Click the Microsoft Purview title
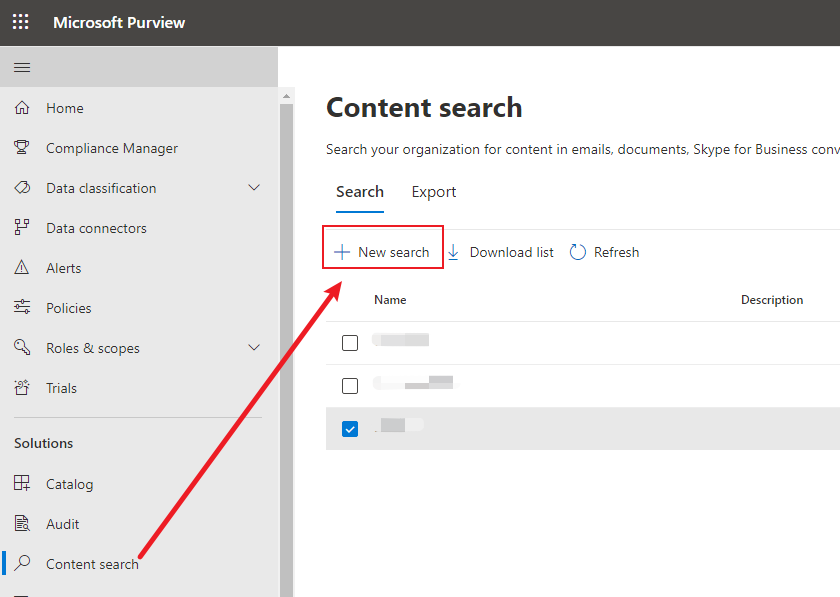 click(119, 23)
